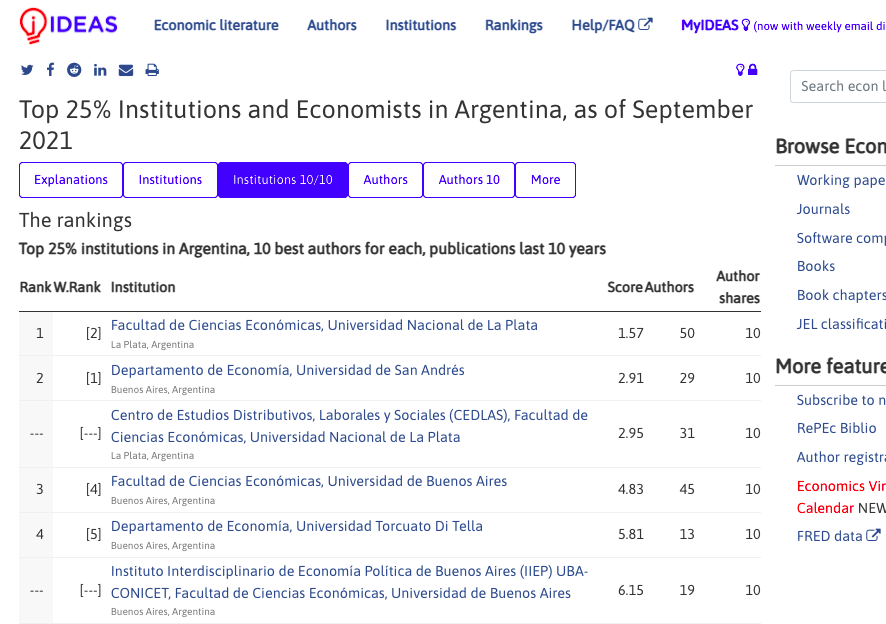The height and width of the screenshot is (624, 886).
Task: Switch to the Authors tab
Action: click(385, 180)
